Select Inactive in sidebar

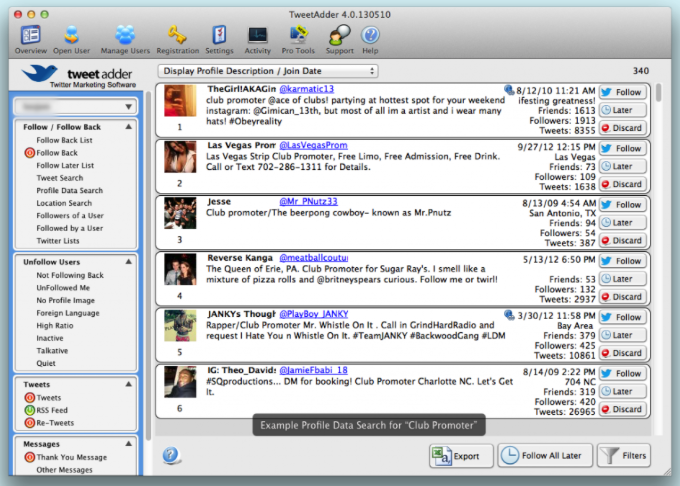pos(50,338)
